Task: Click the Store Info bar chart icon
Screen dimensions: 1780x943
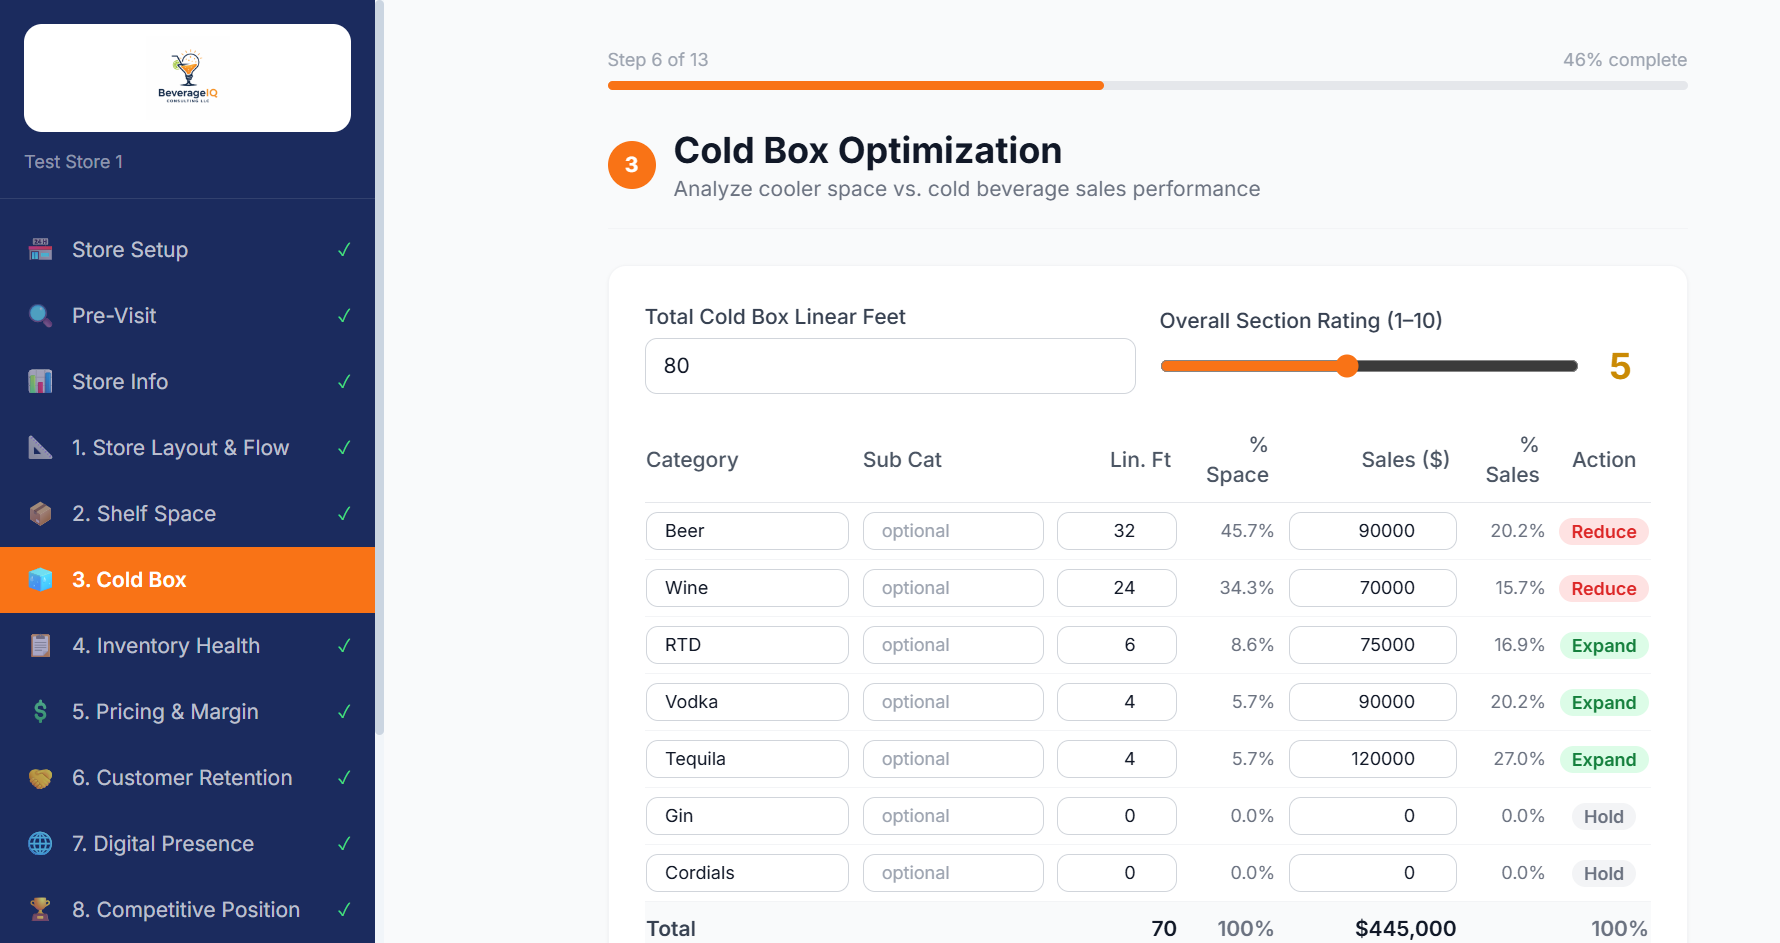Action: click(x=40, y=381)
